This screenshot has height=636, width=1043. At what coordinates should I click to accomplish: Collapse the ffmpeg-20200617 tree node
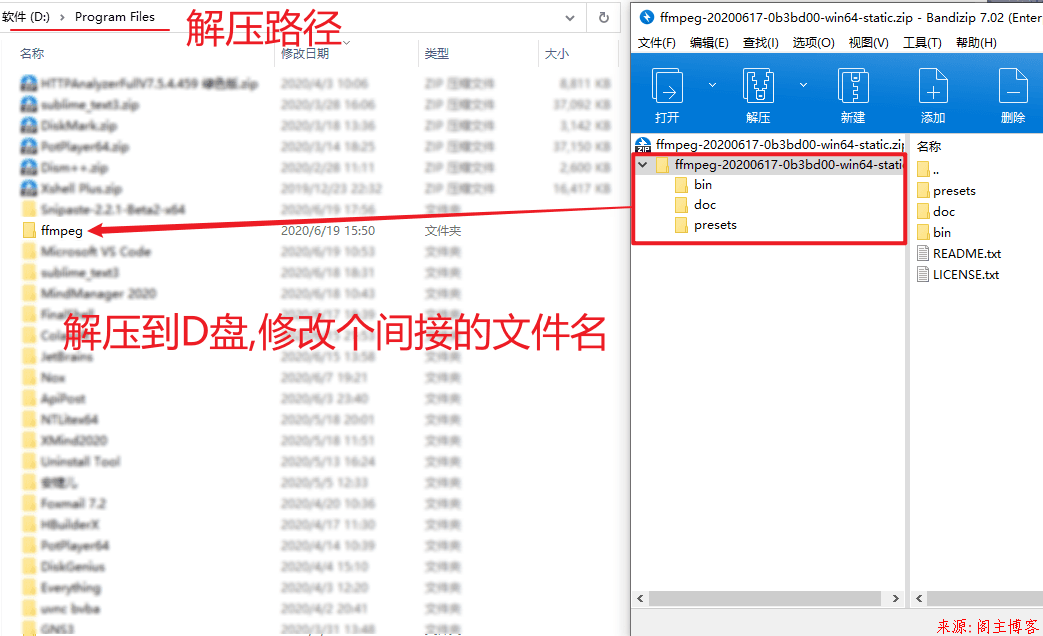[643, 164]
